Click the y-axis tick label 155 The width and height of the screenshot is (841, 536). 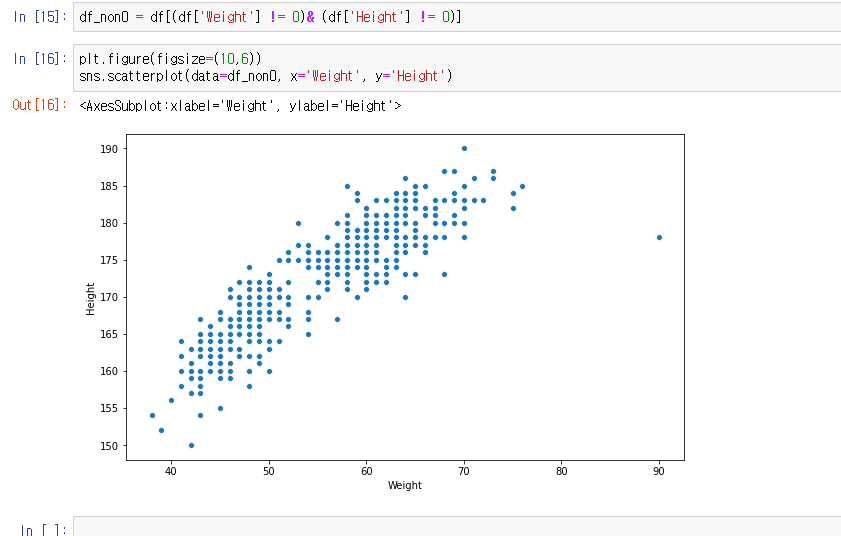(109, 408)
